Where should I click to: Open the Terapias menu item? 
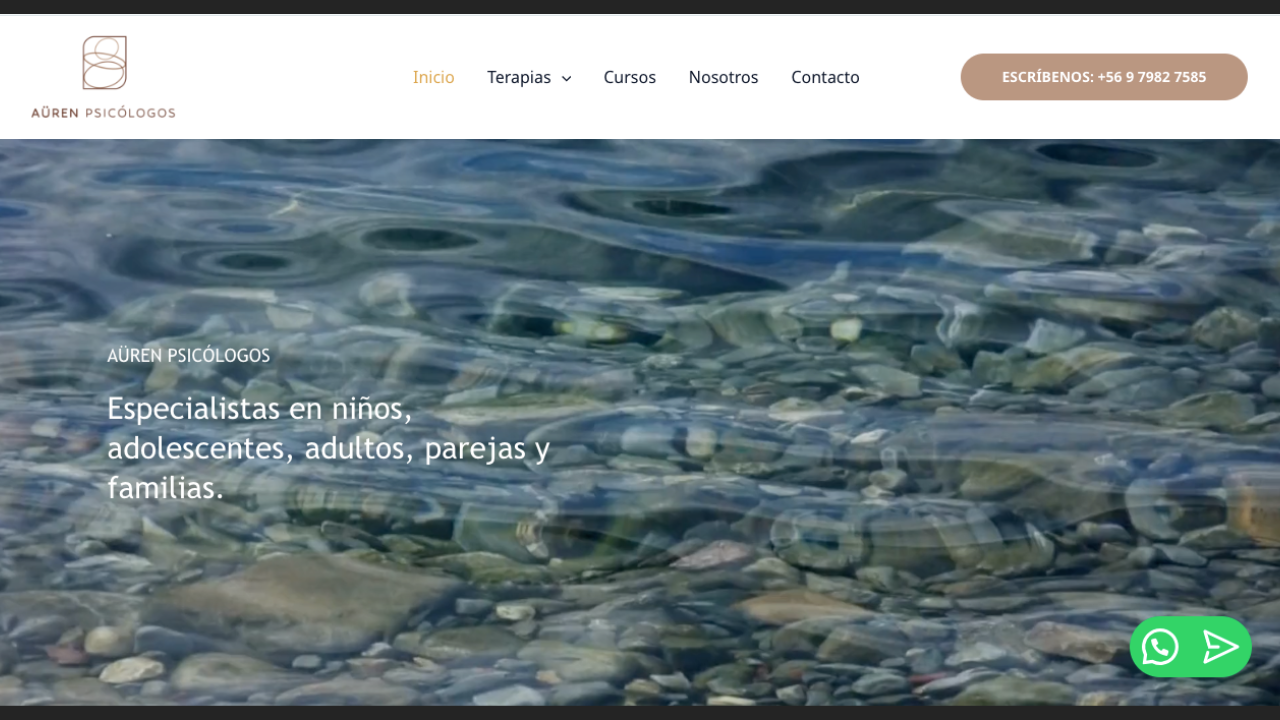[518, 77]
